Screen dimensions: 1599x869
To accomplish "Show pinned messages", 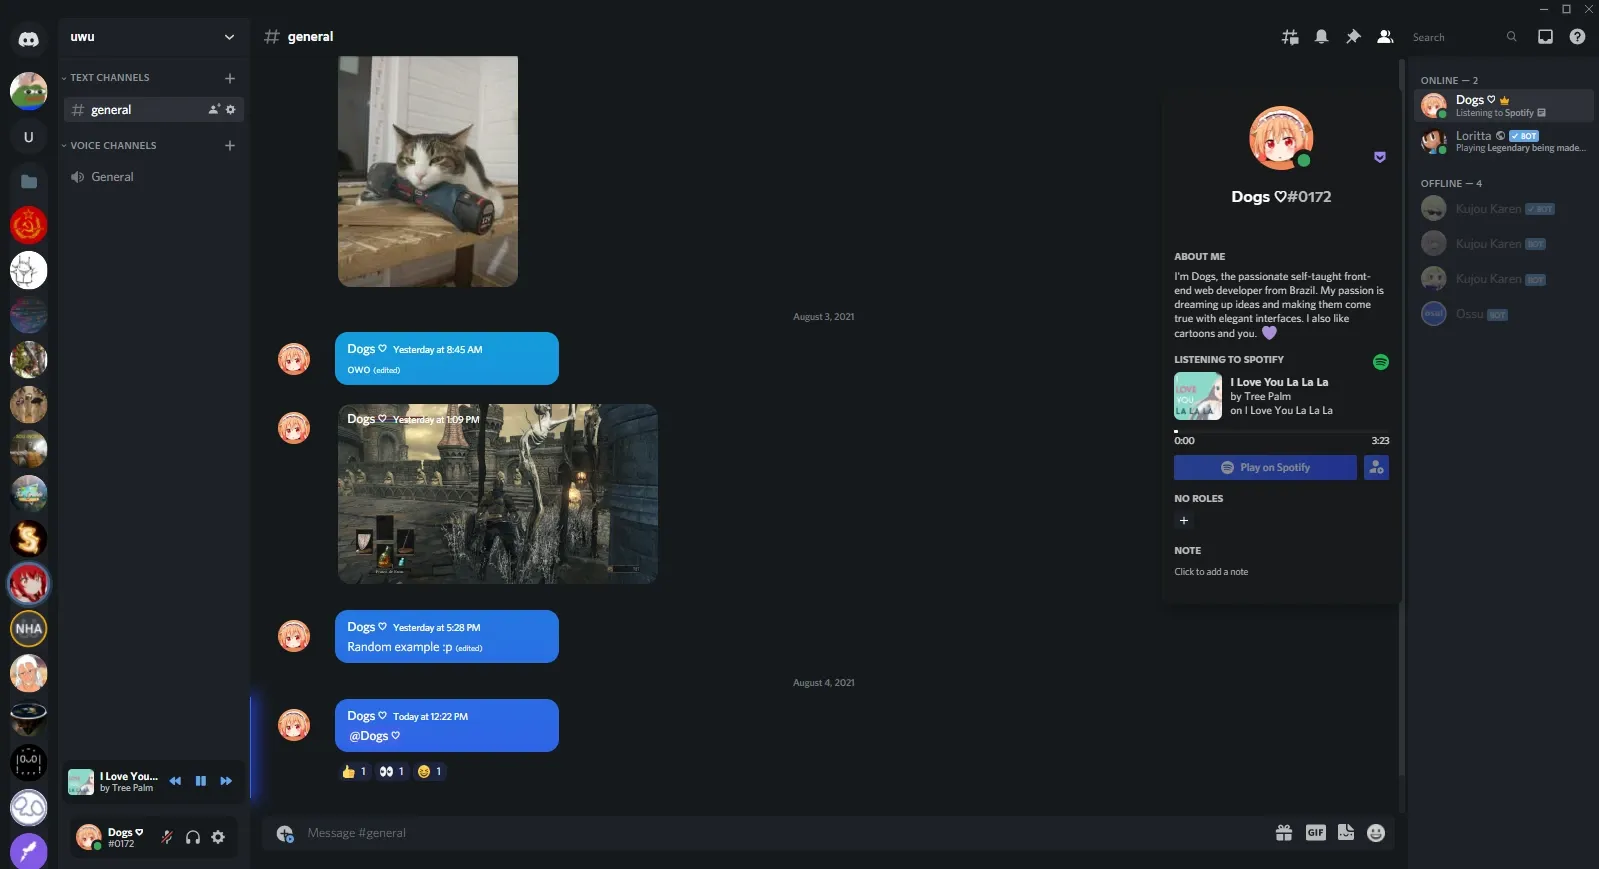I will point(1353,37).
